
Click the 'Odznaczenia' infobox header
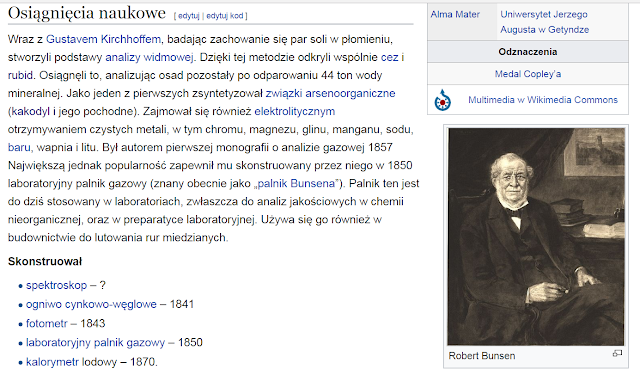tap(527, 52)
